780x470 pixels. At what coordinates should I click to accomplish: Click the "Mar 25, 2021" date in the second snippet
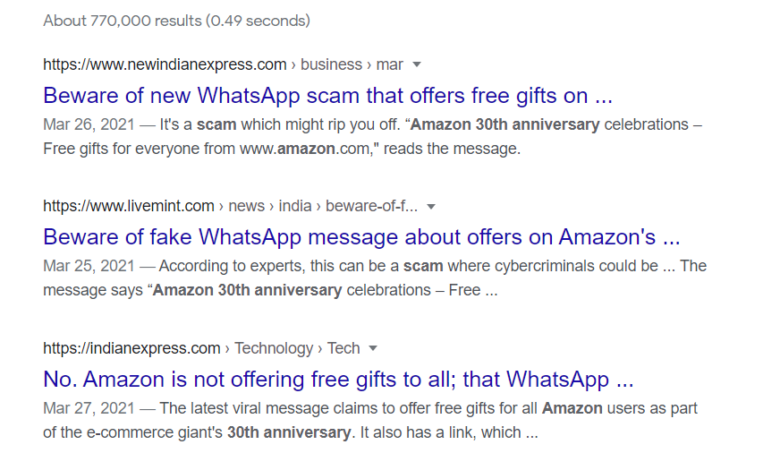[85, 267]
